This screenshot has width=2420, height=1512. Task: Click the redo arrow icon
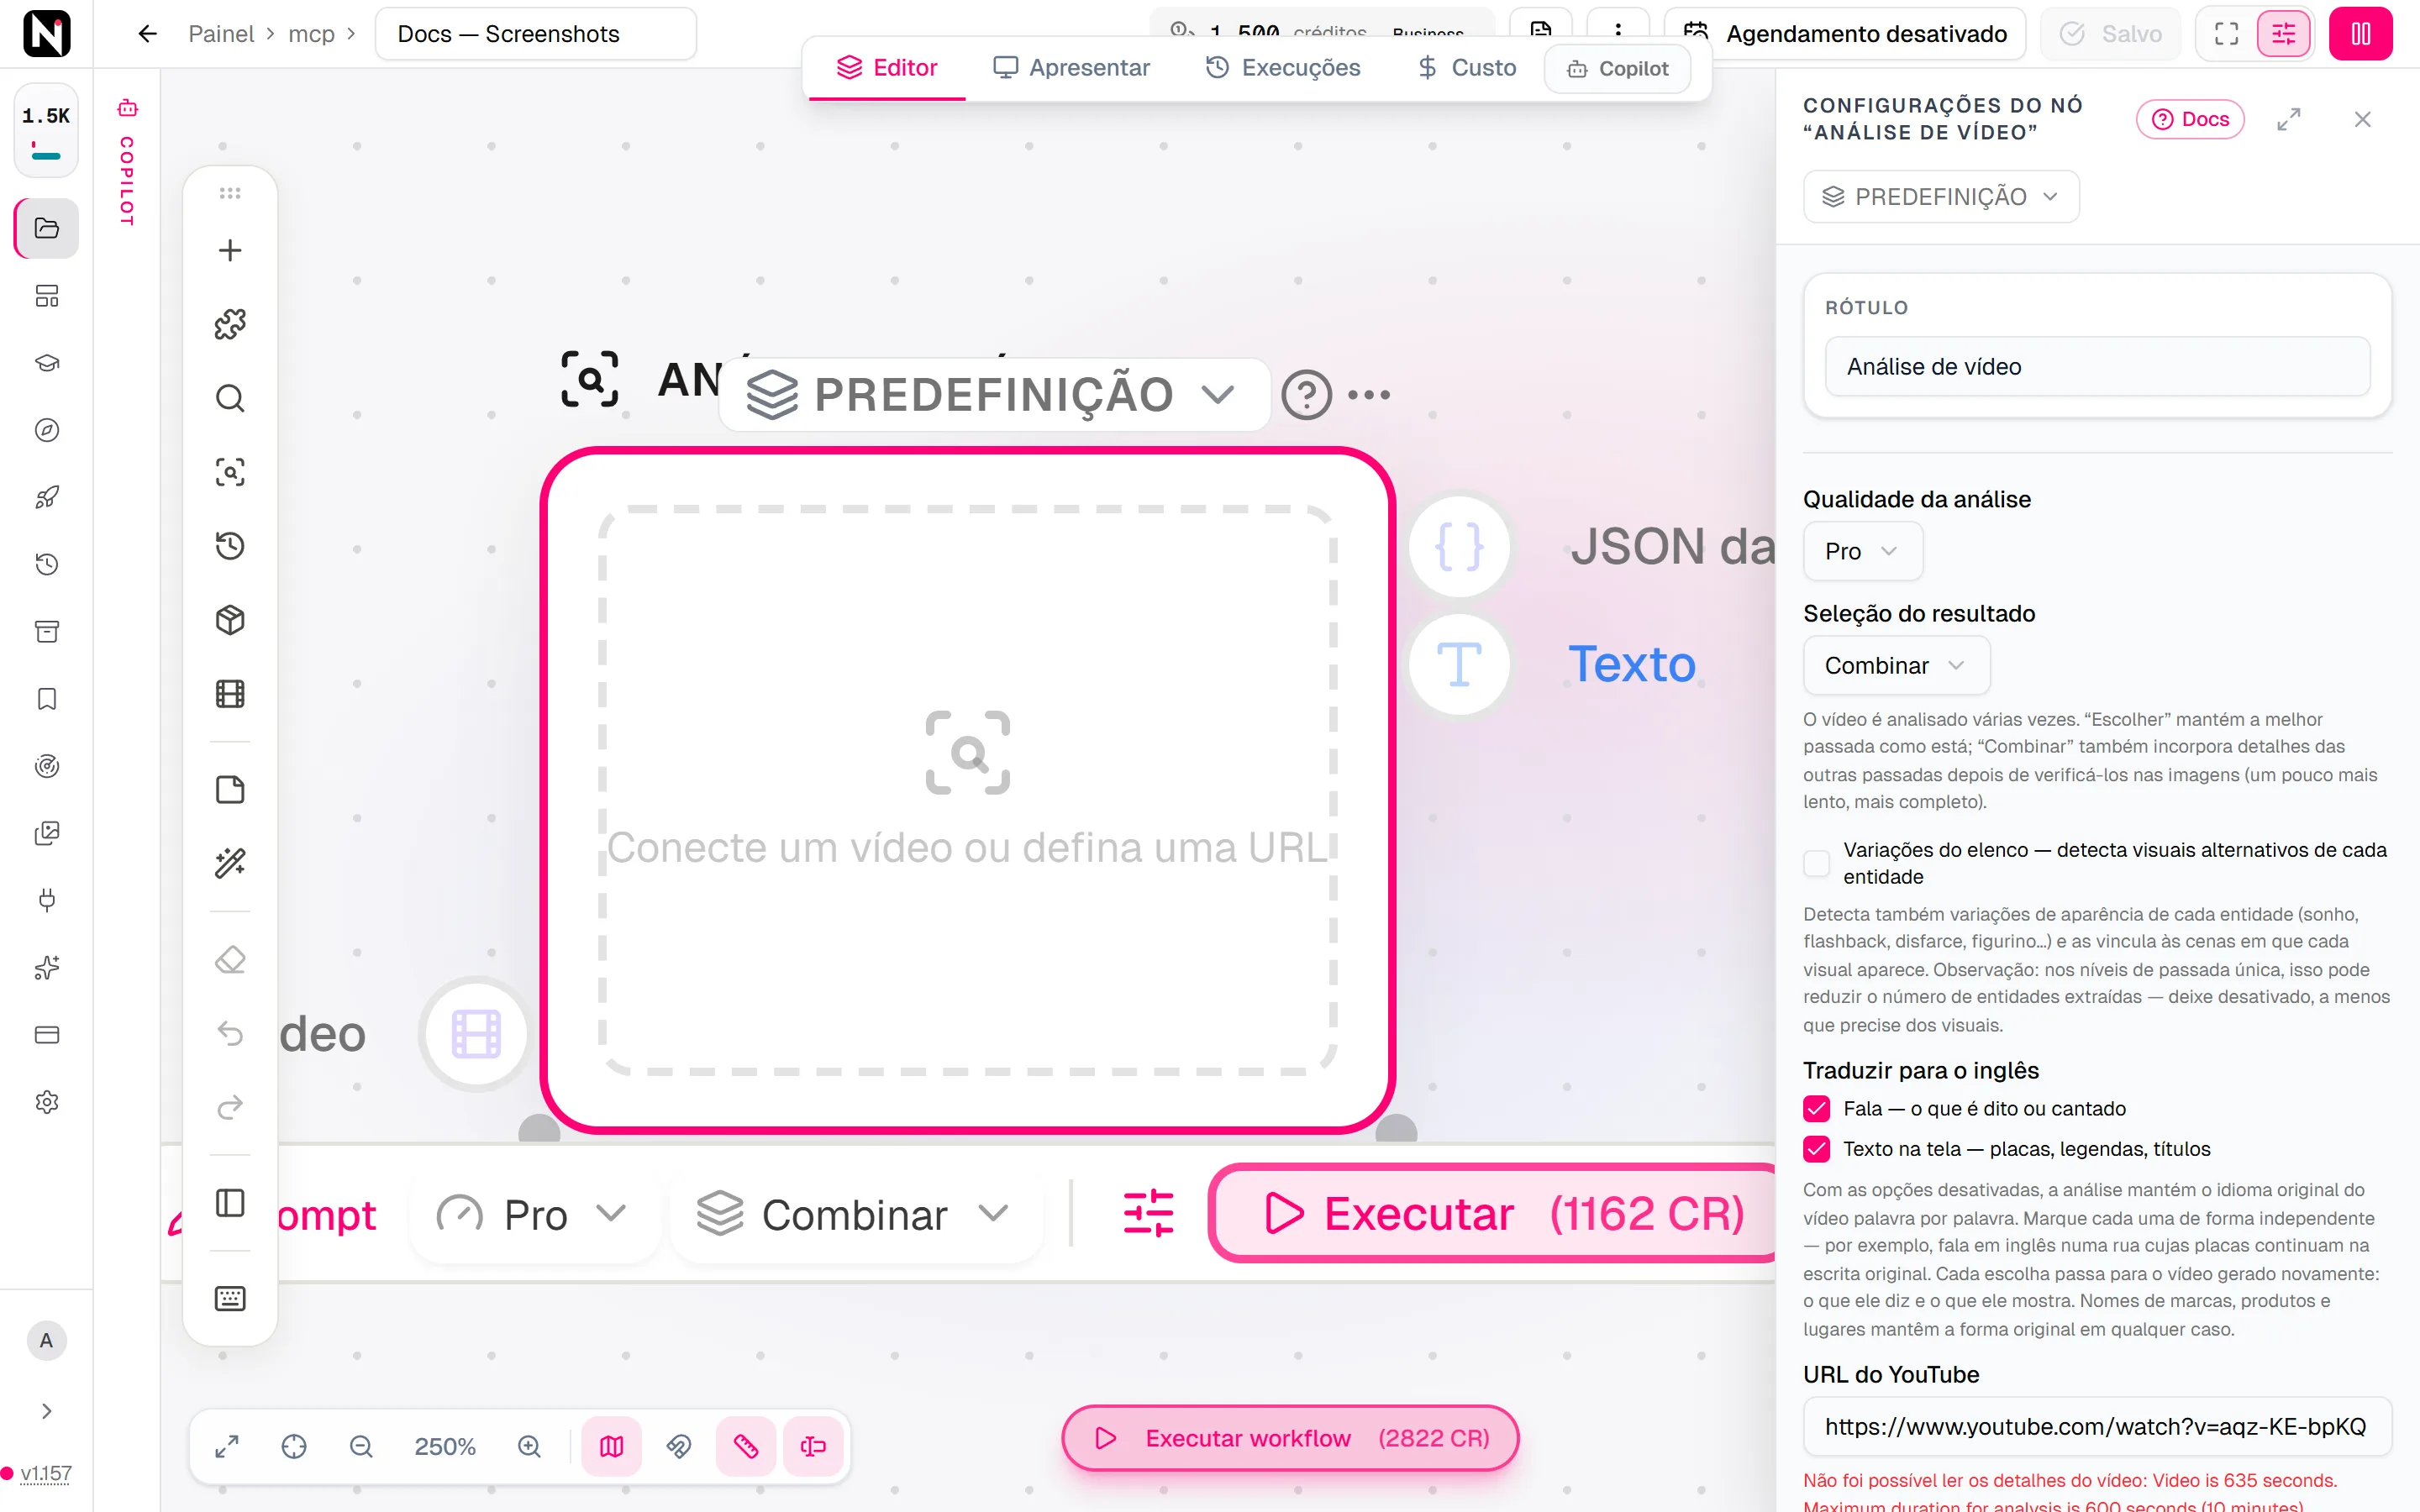[230, 1107]
